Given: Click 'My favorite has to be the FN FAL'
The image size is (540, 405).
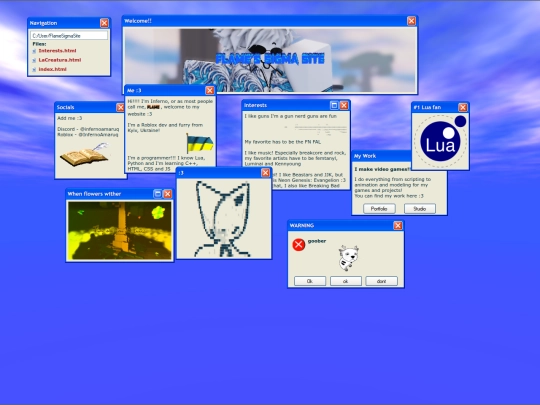Looking at the screenshot, I should pos(282,142).
